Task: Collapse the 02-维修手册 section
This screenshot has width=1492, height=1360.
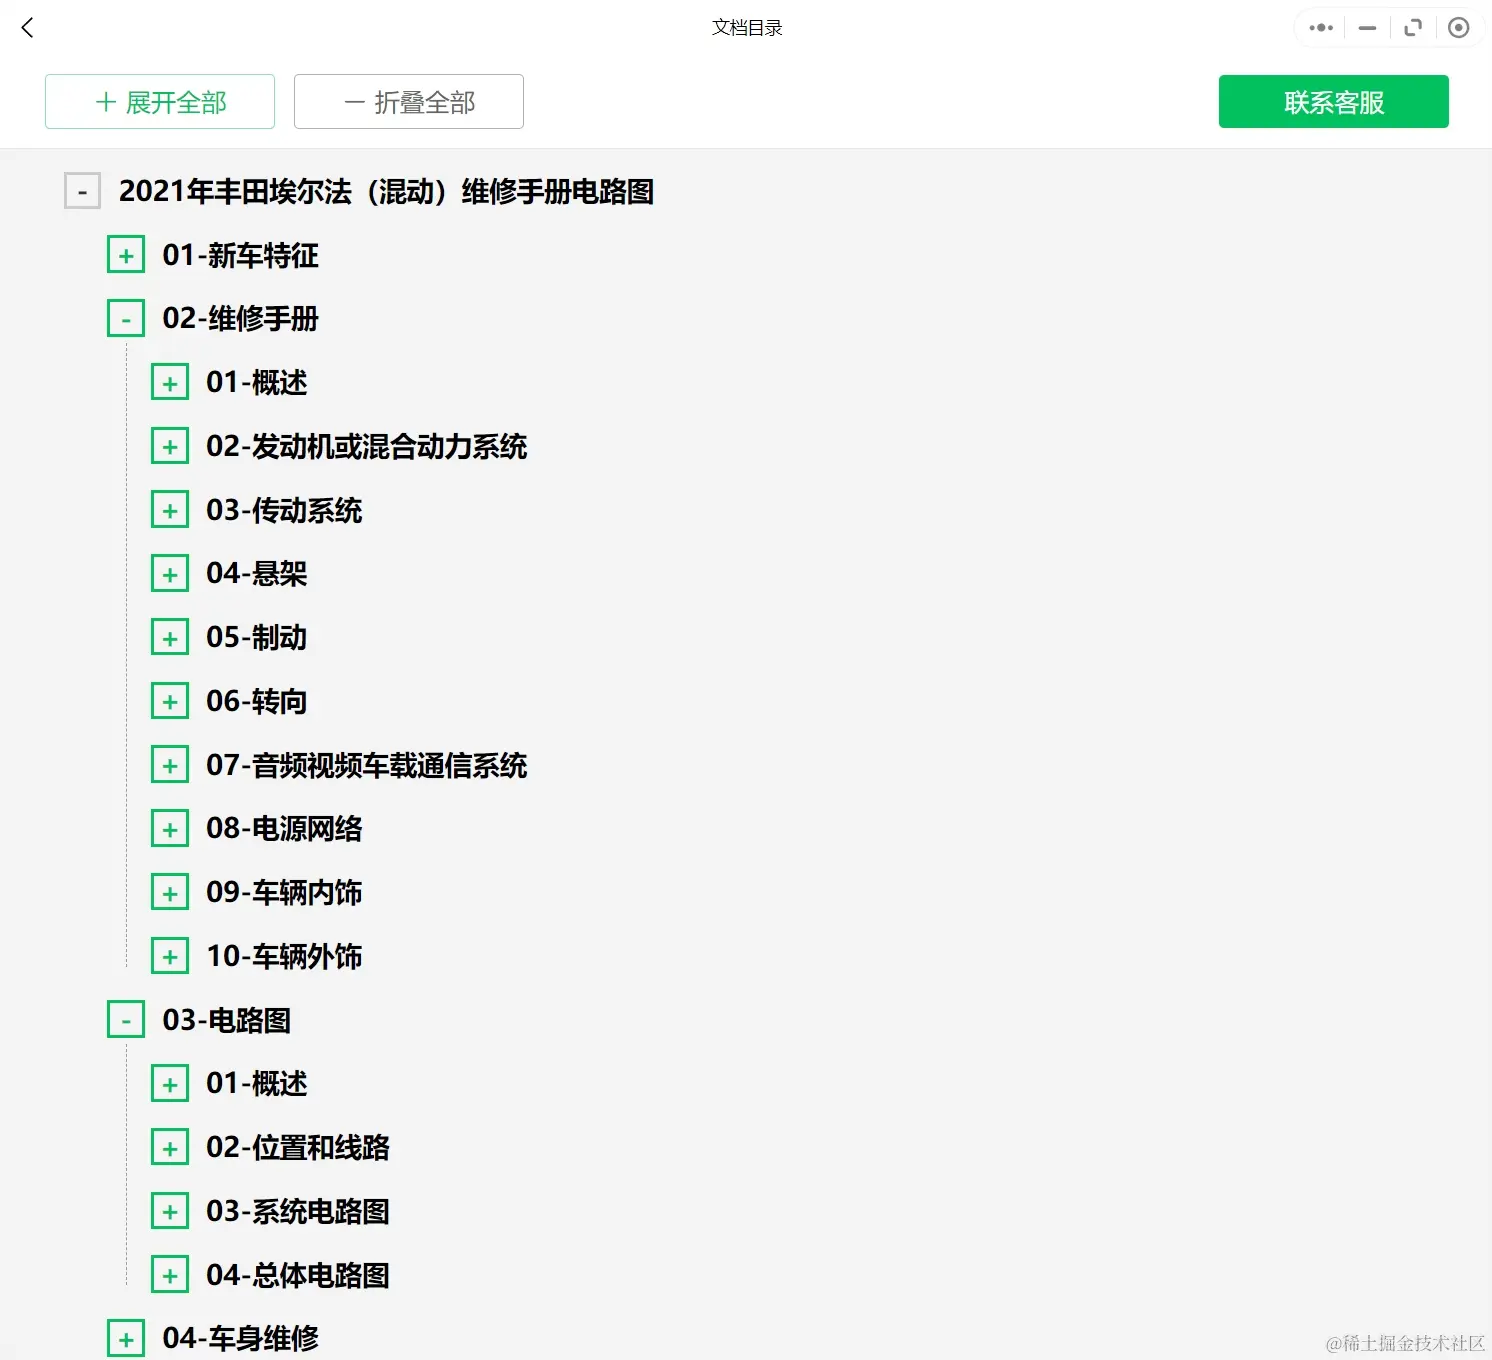Action: [x=126, y=317]
